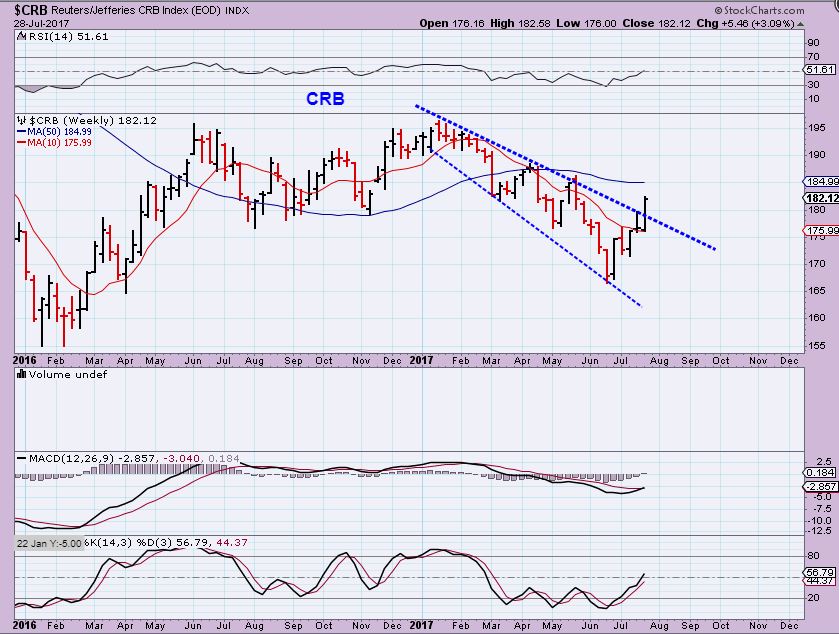
Task: Click the MACD(12,26,9) -2.857 label
Action: click(x=93, y=459)
